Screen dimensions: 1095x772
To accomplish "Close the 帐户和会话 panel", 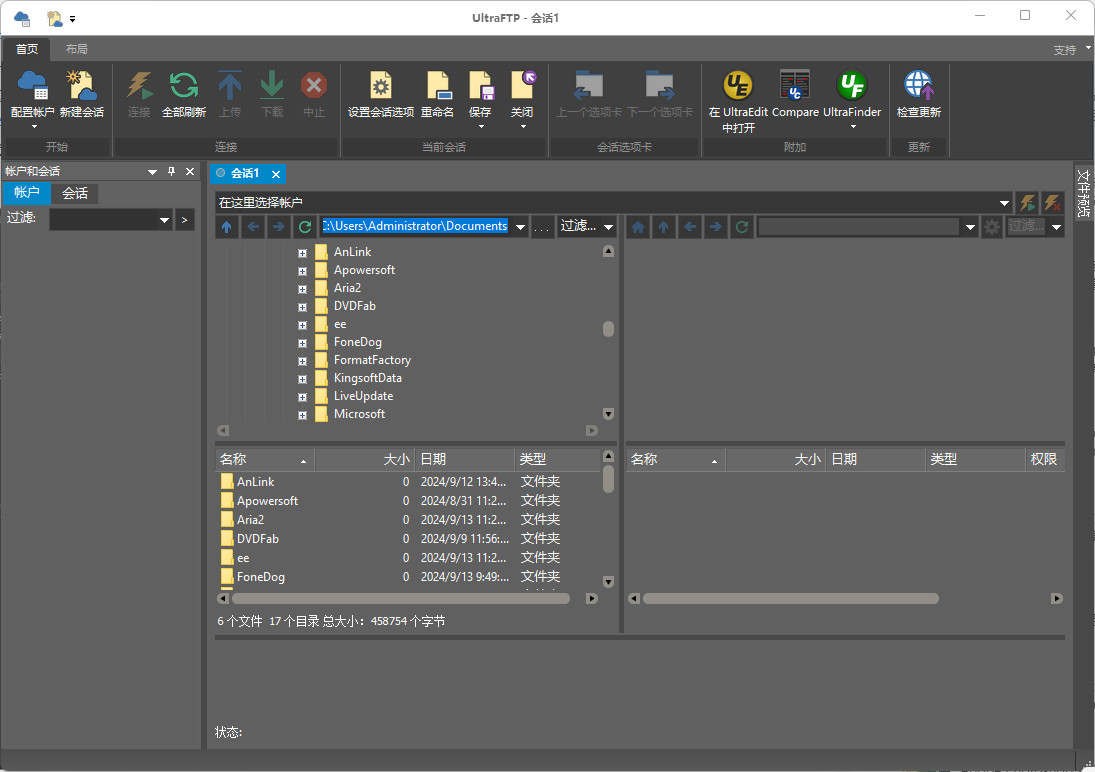I will point(190,171).
